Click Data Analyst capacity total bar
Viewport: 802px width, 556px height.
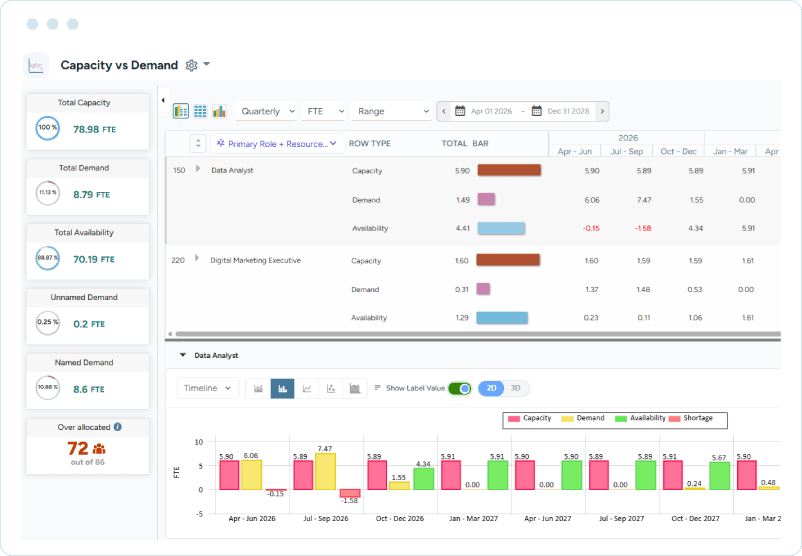pos(509,170)
